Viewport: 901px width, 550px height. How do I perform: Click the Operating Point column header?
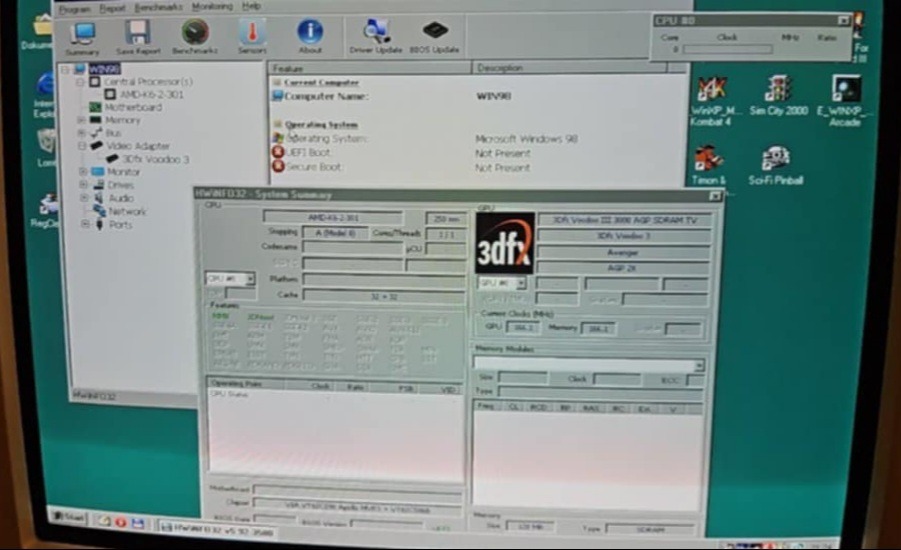[x=247, y=384]
